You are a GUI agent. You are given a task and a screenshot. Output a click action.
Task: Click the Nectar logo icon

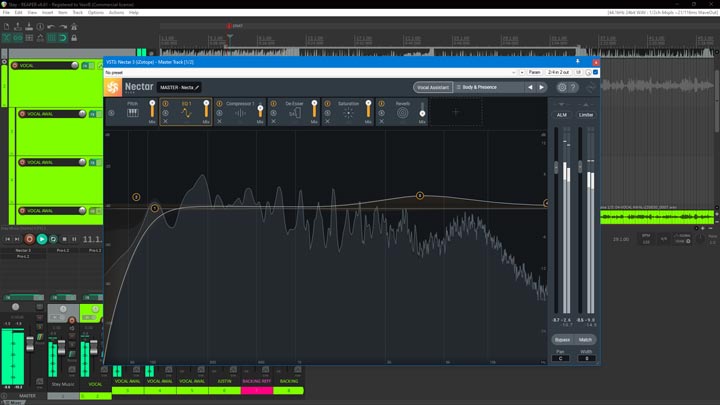click(113, 87)
